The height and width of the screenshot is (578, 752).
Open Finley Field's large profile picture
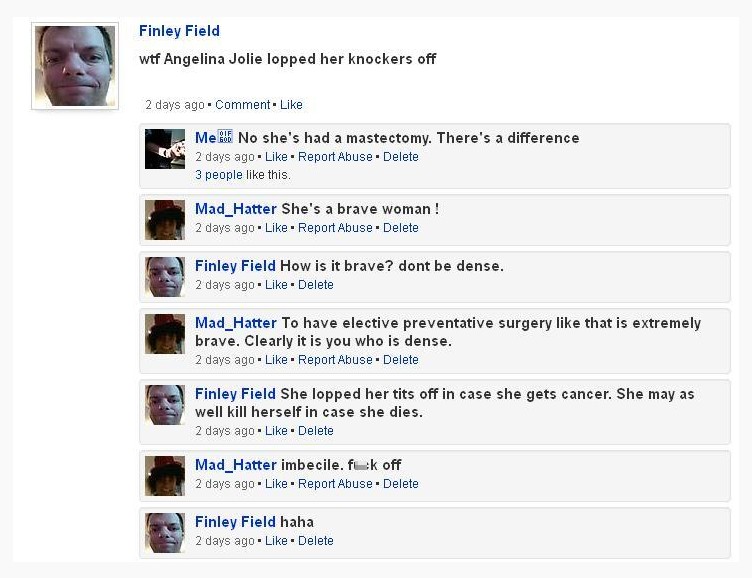(x=75, y=66)
